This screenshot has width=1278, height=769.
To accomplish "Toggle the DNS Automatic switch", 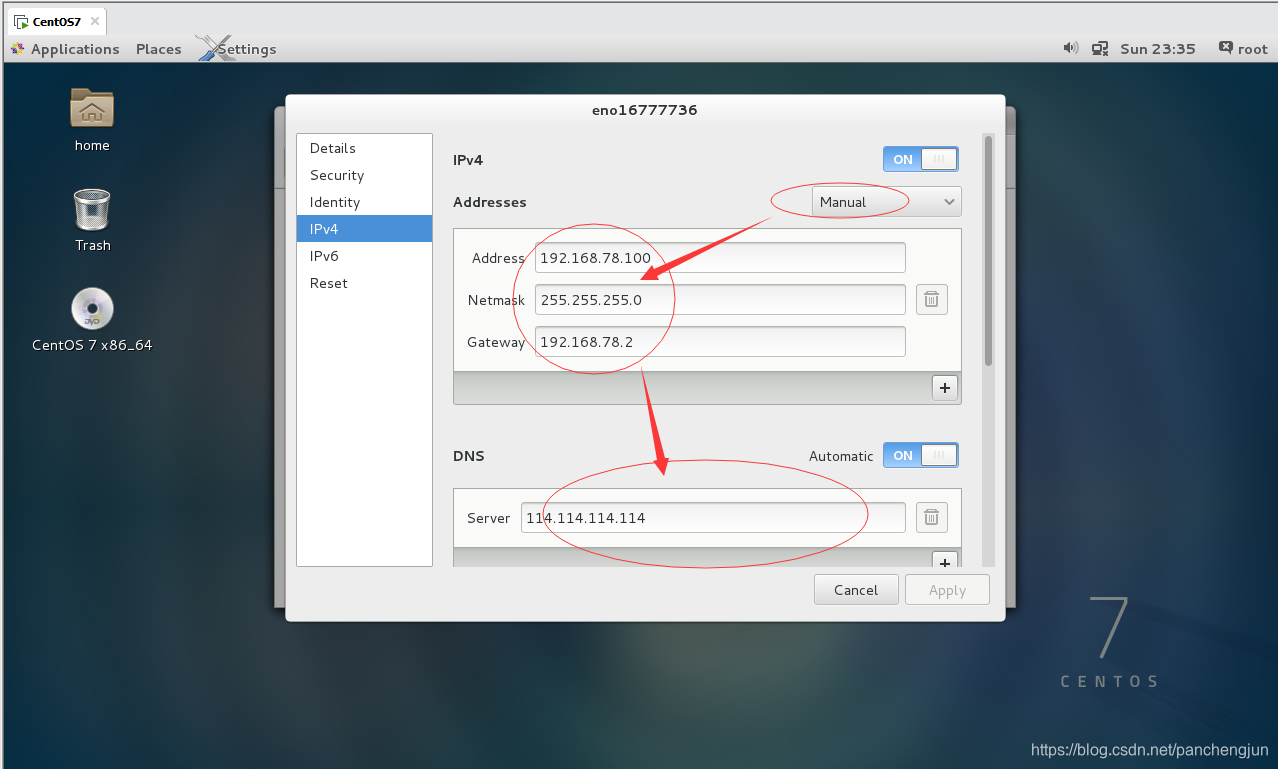I will 920,455.
